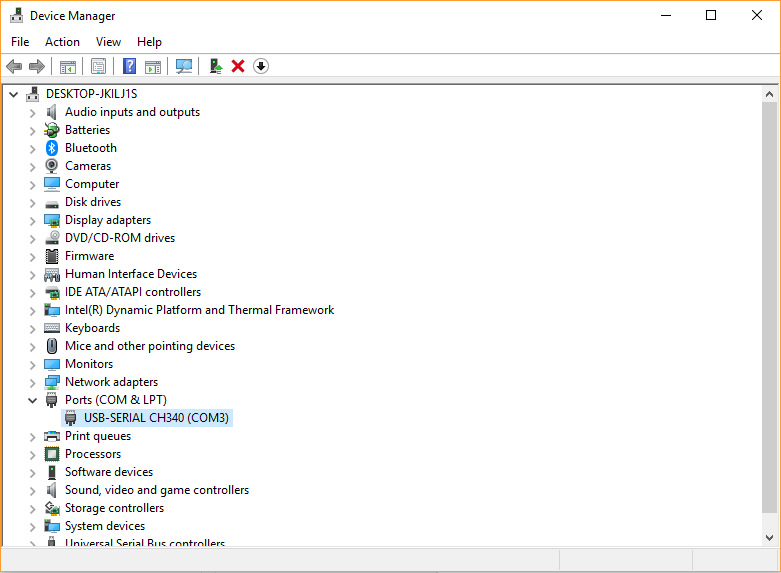Click the Processors chip icon
This screenshot has height=573, width=781.
click(52, 454)
